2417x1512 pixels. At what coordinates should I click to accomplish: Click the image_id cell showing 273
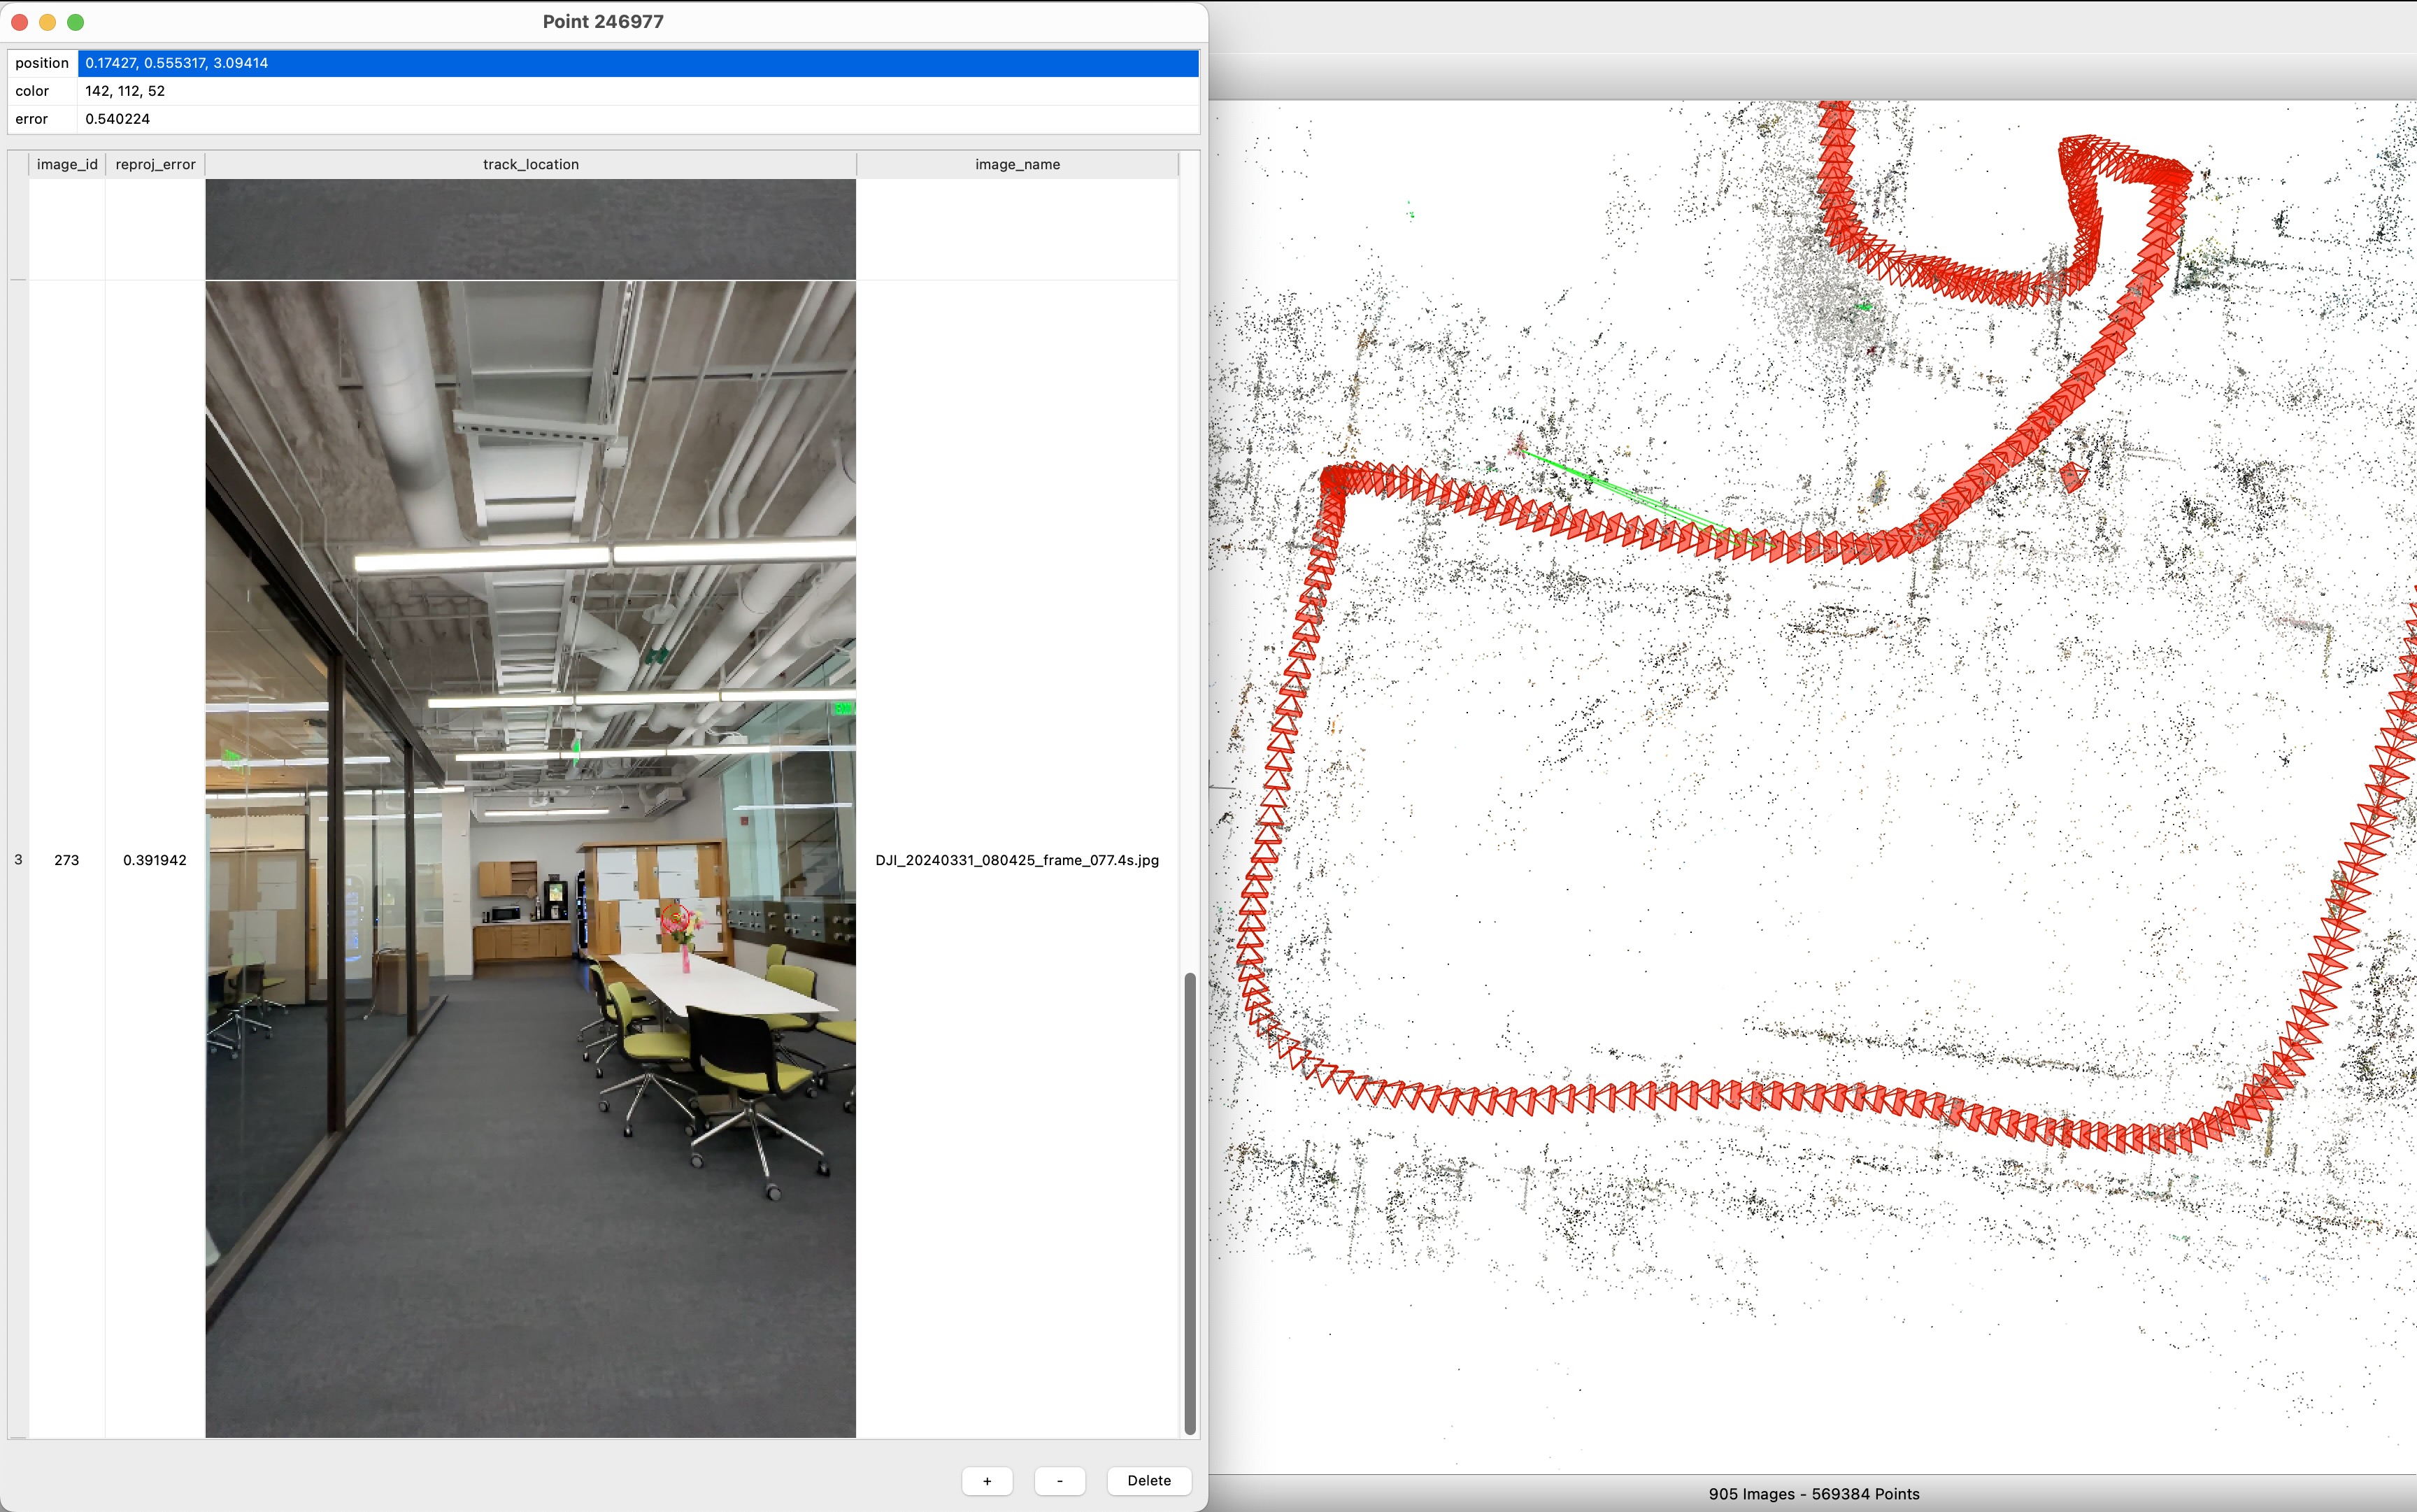[67, 860]
